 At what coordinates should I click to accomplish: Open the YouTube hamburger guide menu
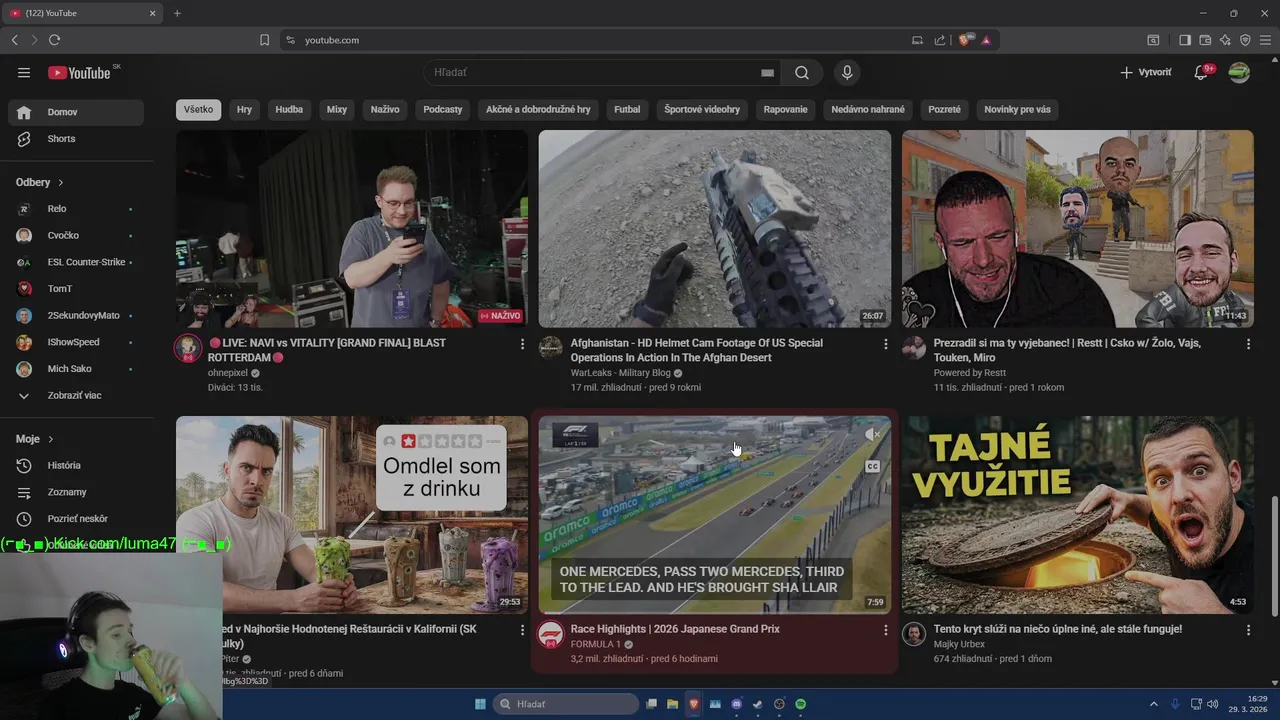24,72
